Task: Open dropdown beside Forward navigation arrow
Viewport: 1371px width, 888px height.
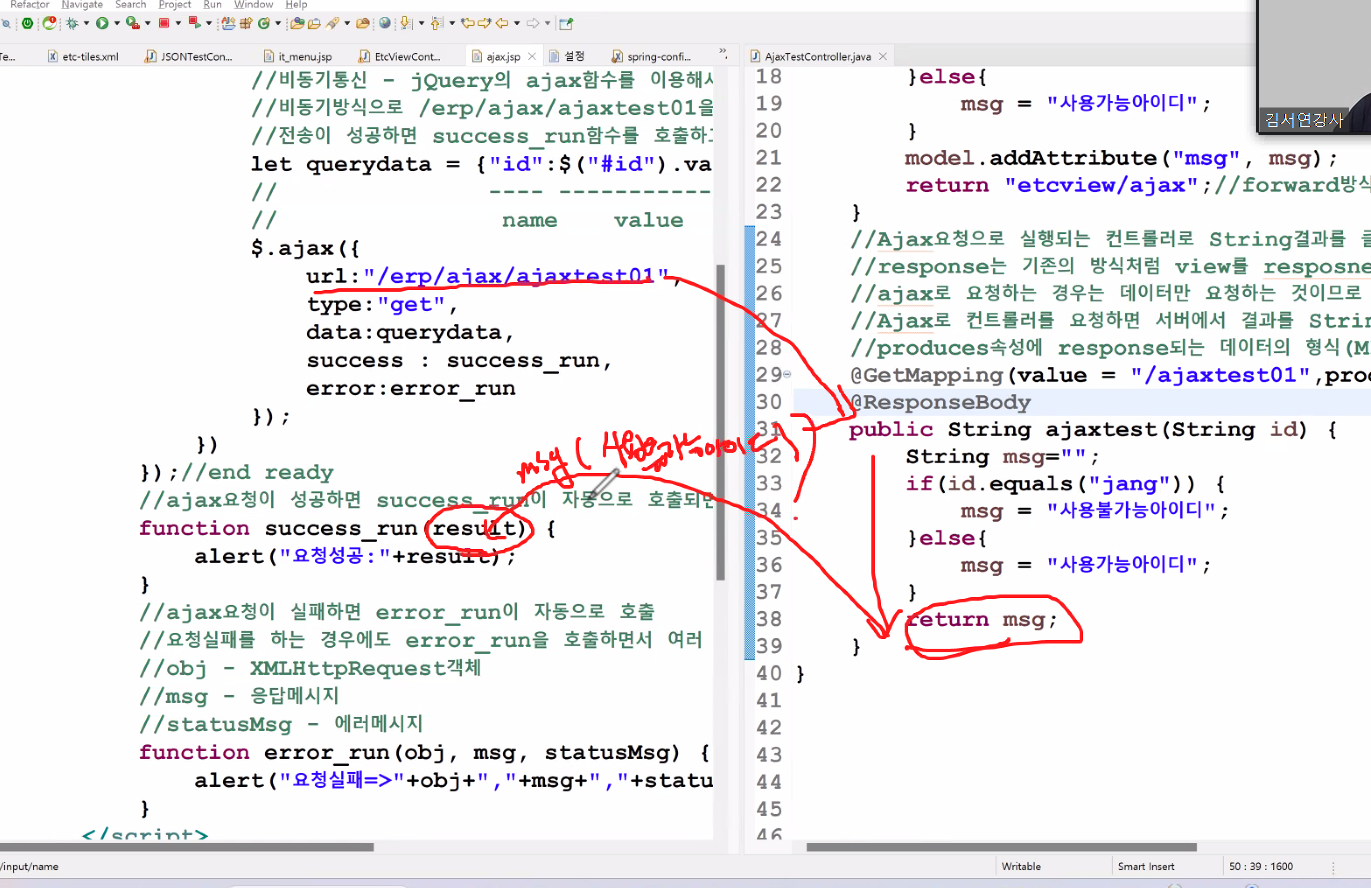Action: pyautogui.click(x=547, y=22)
